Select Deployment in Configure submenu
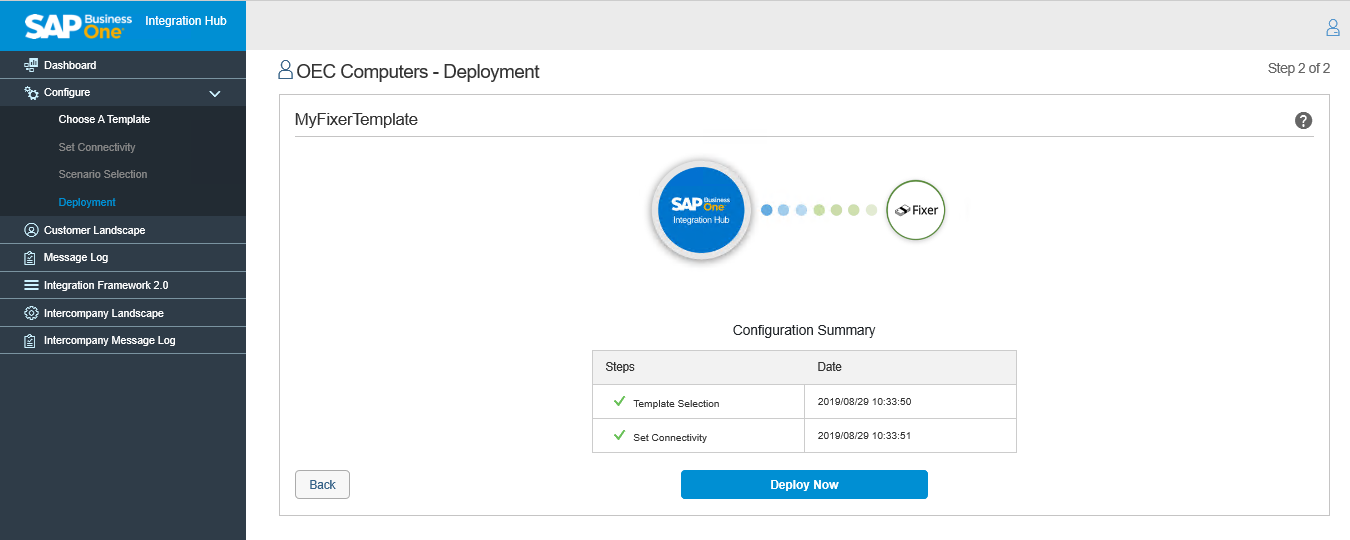The height and width of the screenshot is (540, 1350). click(x=87, y=203)
